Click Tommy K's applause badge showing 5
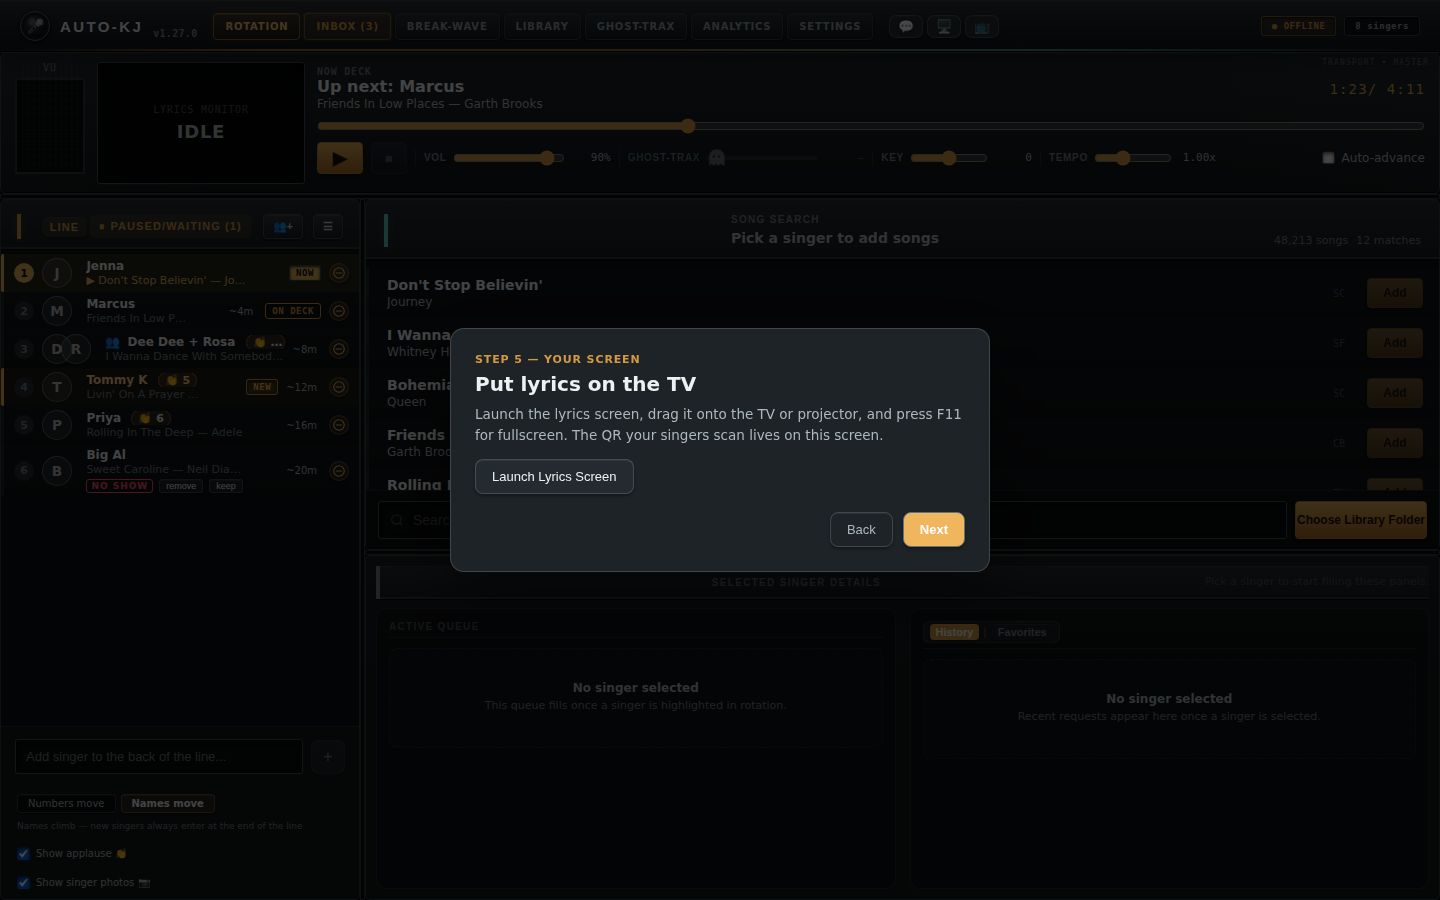The image size is (1440, 900). (179, 380)
